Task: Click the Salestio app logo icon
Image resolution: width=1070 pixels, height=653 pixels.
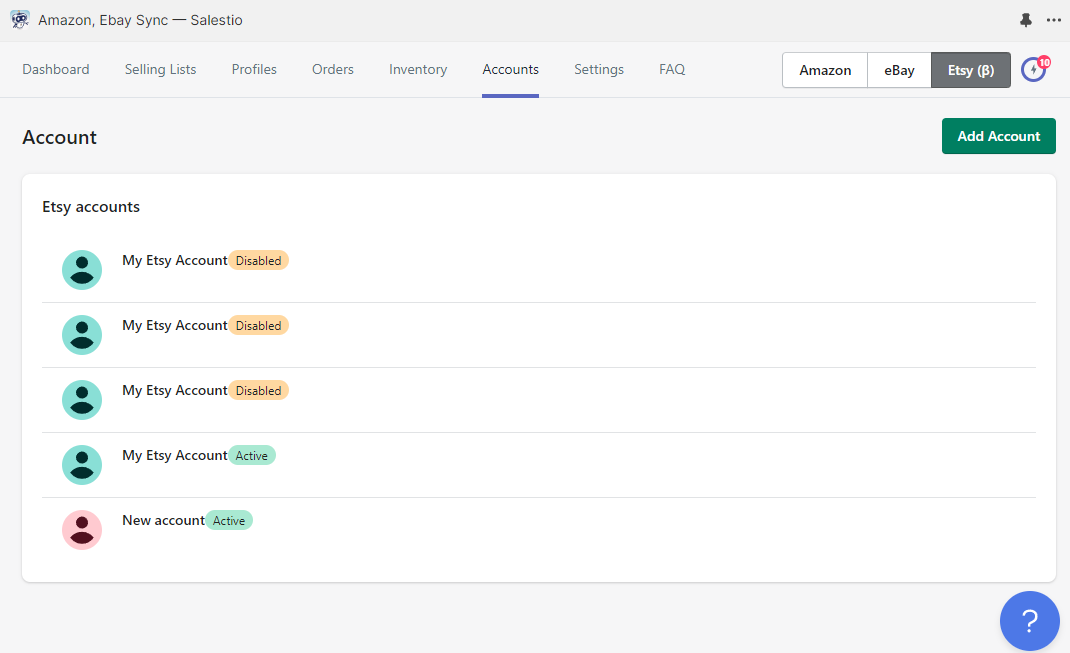Action: coord(20,20)
